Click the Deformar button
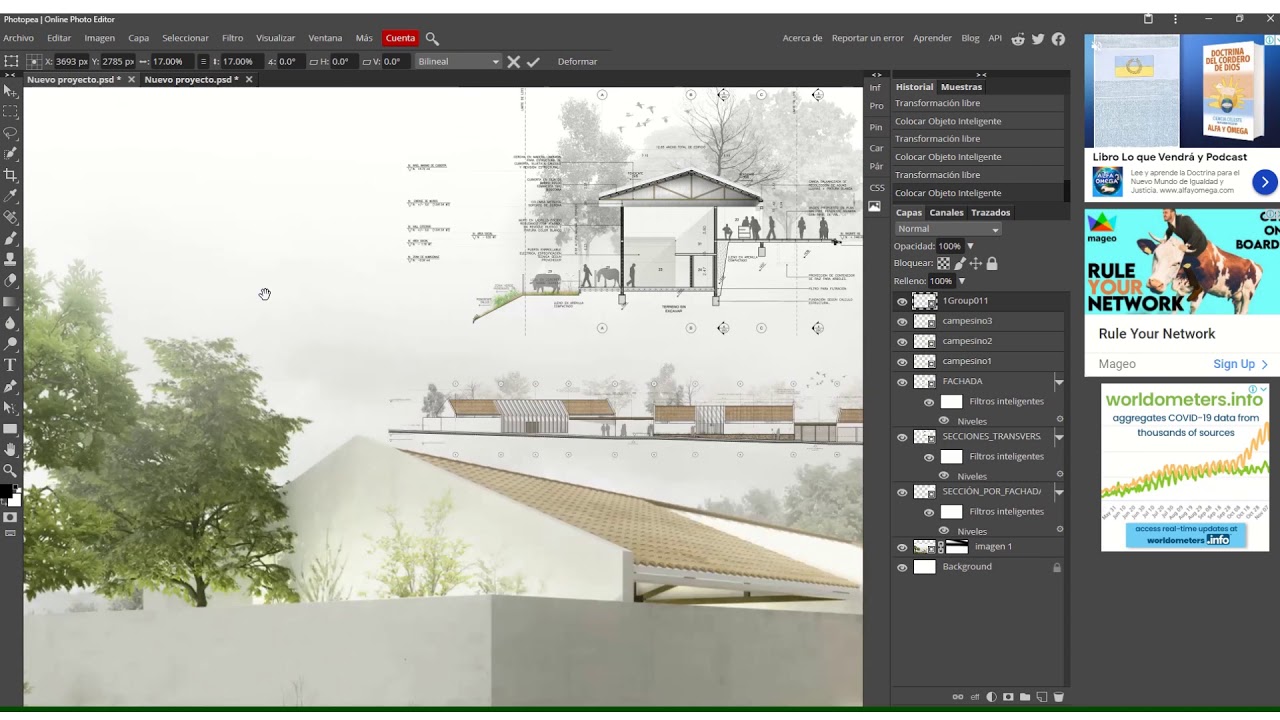This screenshot has width=1280, height=720. pyautogui.click(x=577, y=62)
